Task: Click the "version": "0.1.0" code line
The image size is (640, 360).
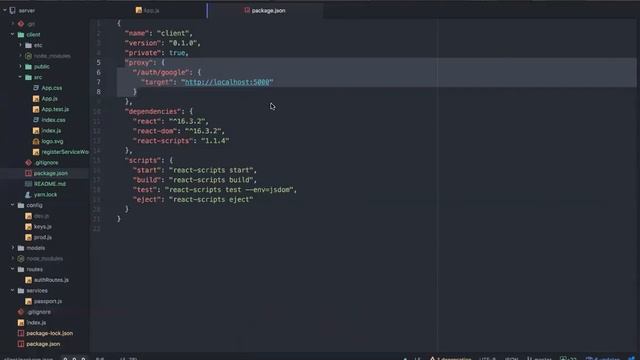Action: (x=162, y=43)
